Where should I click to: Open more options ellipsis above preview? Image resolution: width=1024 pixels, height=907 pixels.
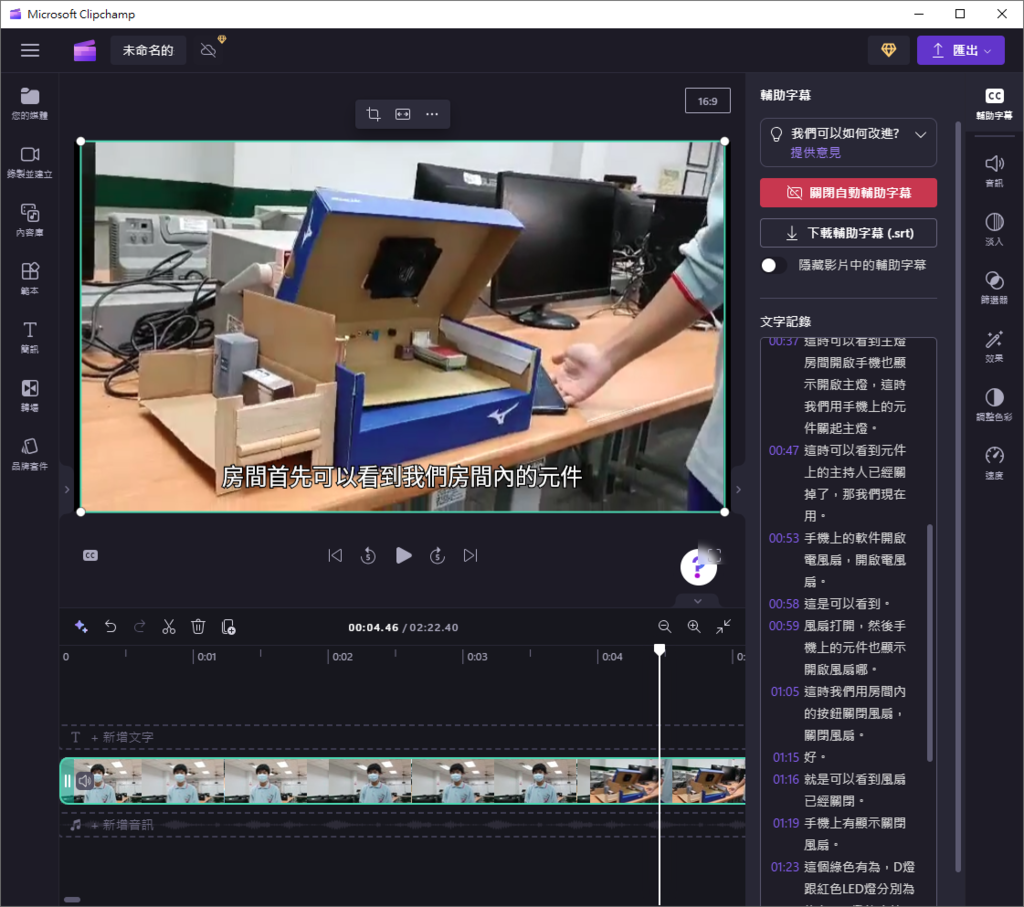(x=432, y=114)
